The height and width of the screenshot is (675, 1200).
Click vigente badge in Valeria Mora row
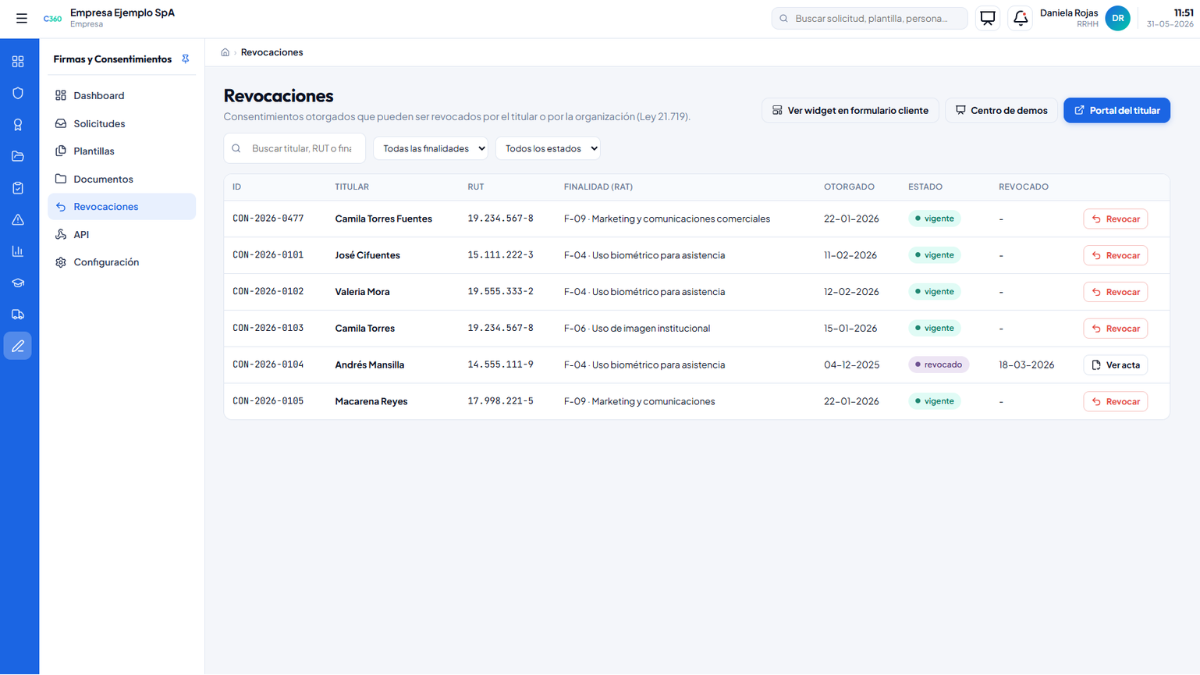click(934, 292)
